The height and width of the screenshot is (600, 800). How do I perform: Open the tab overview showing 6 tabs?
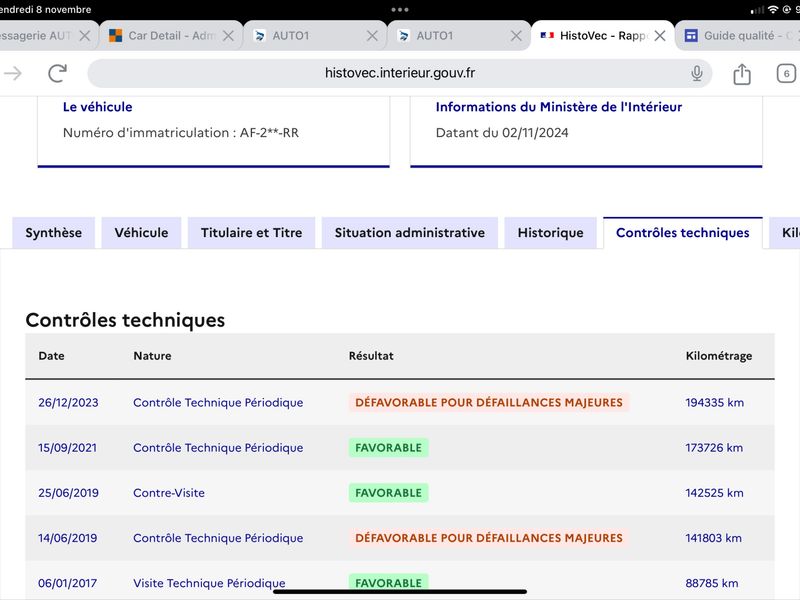pos(786,73)
